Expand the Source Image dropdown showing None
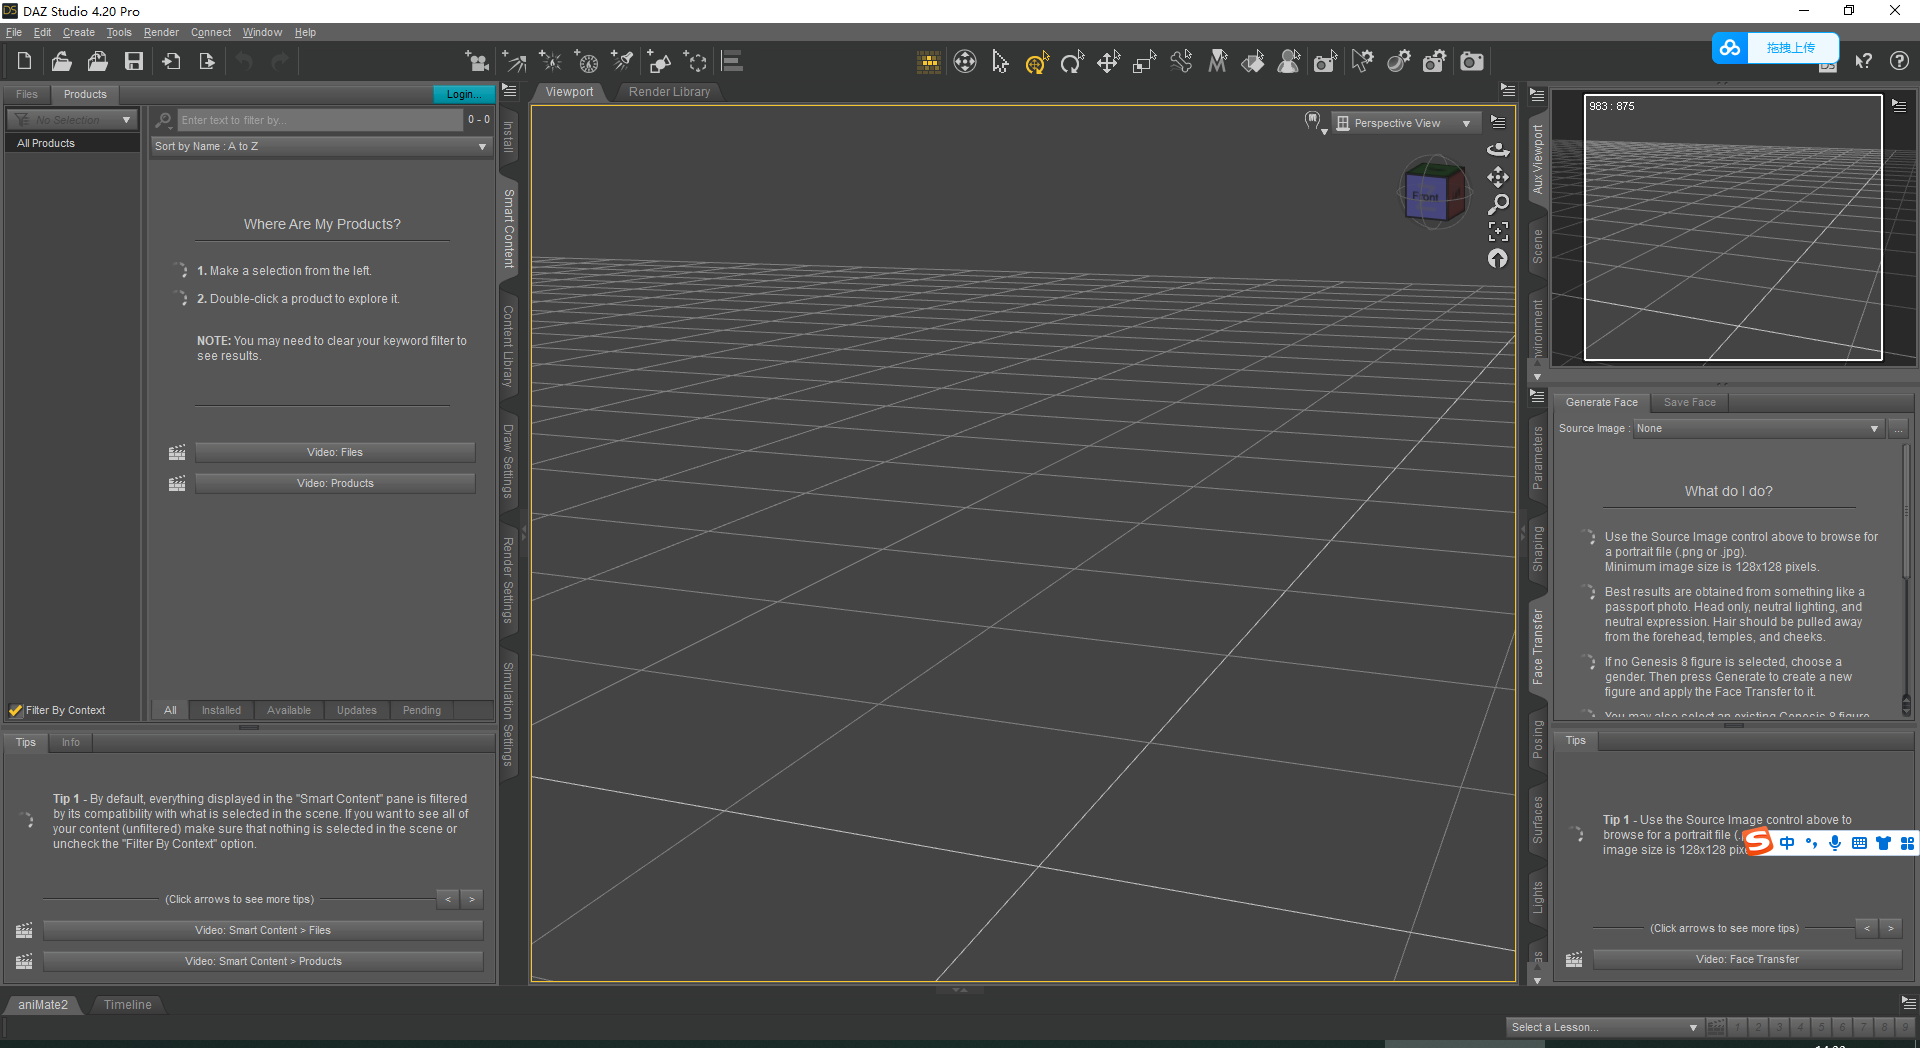Image resolution: width=1920 pixels, height=1048 pixels. 1757,428
